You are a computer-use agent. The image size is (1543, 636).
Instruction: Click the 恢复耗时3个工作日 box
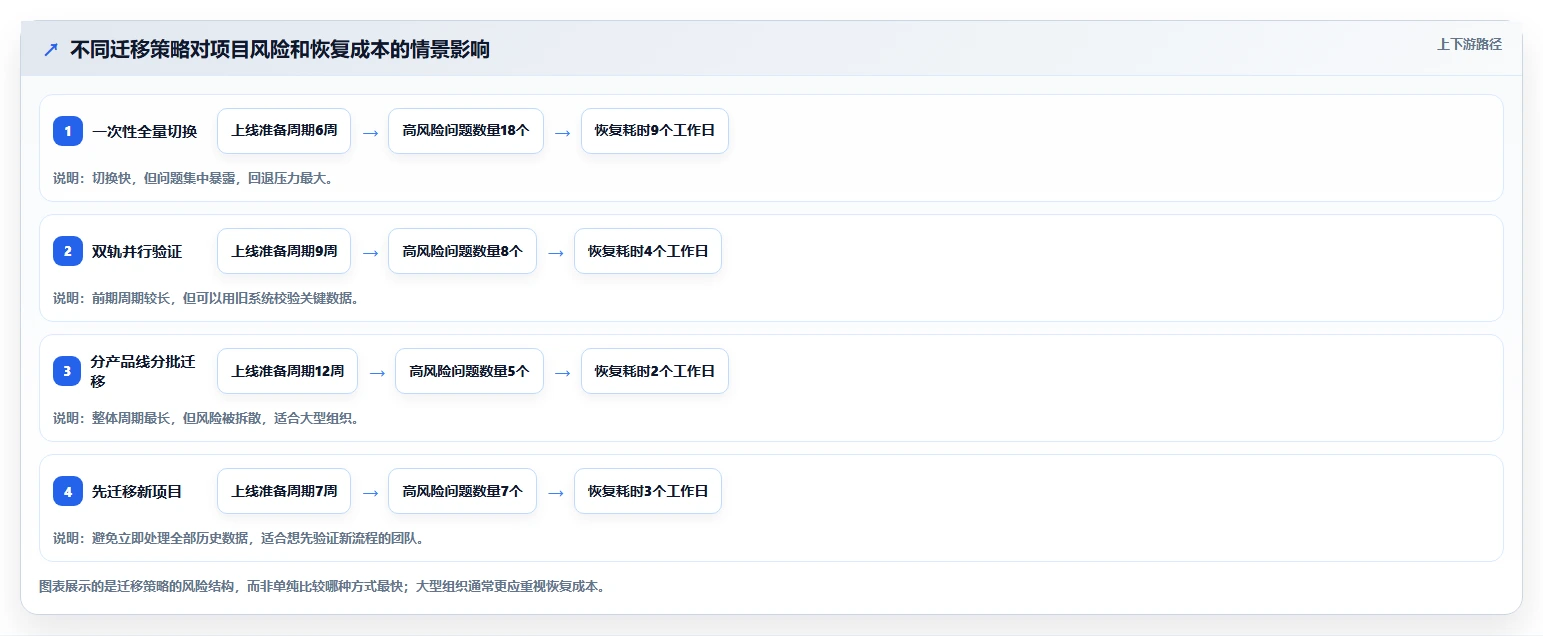point(648,491)
